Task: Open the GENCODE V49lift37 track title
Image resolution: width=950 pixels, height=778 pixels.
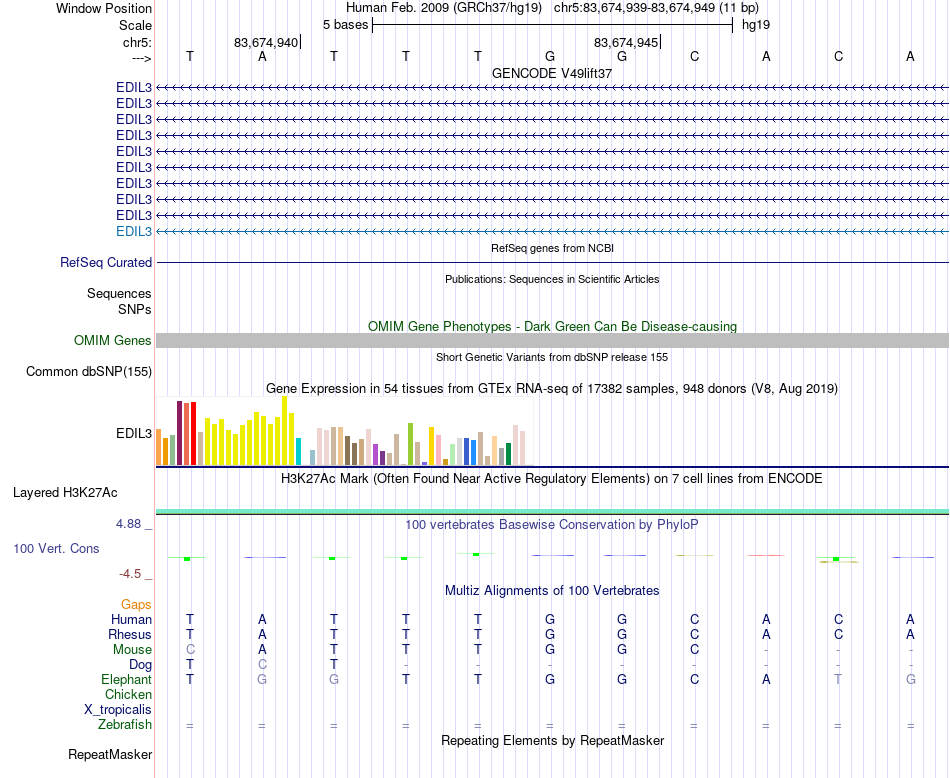Action: [x=552, y=73]
